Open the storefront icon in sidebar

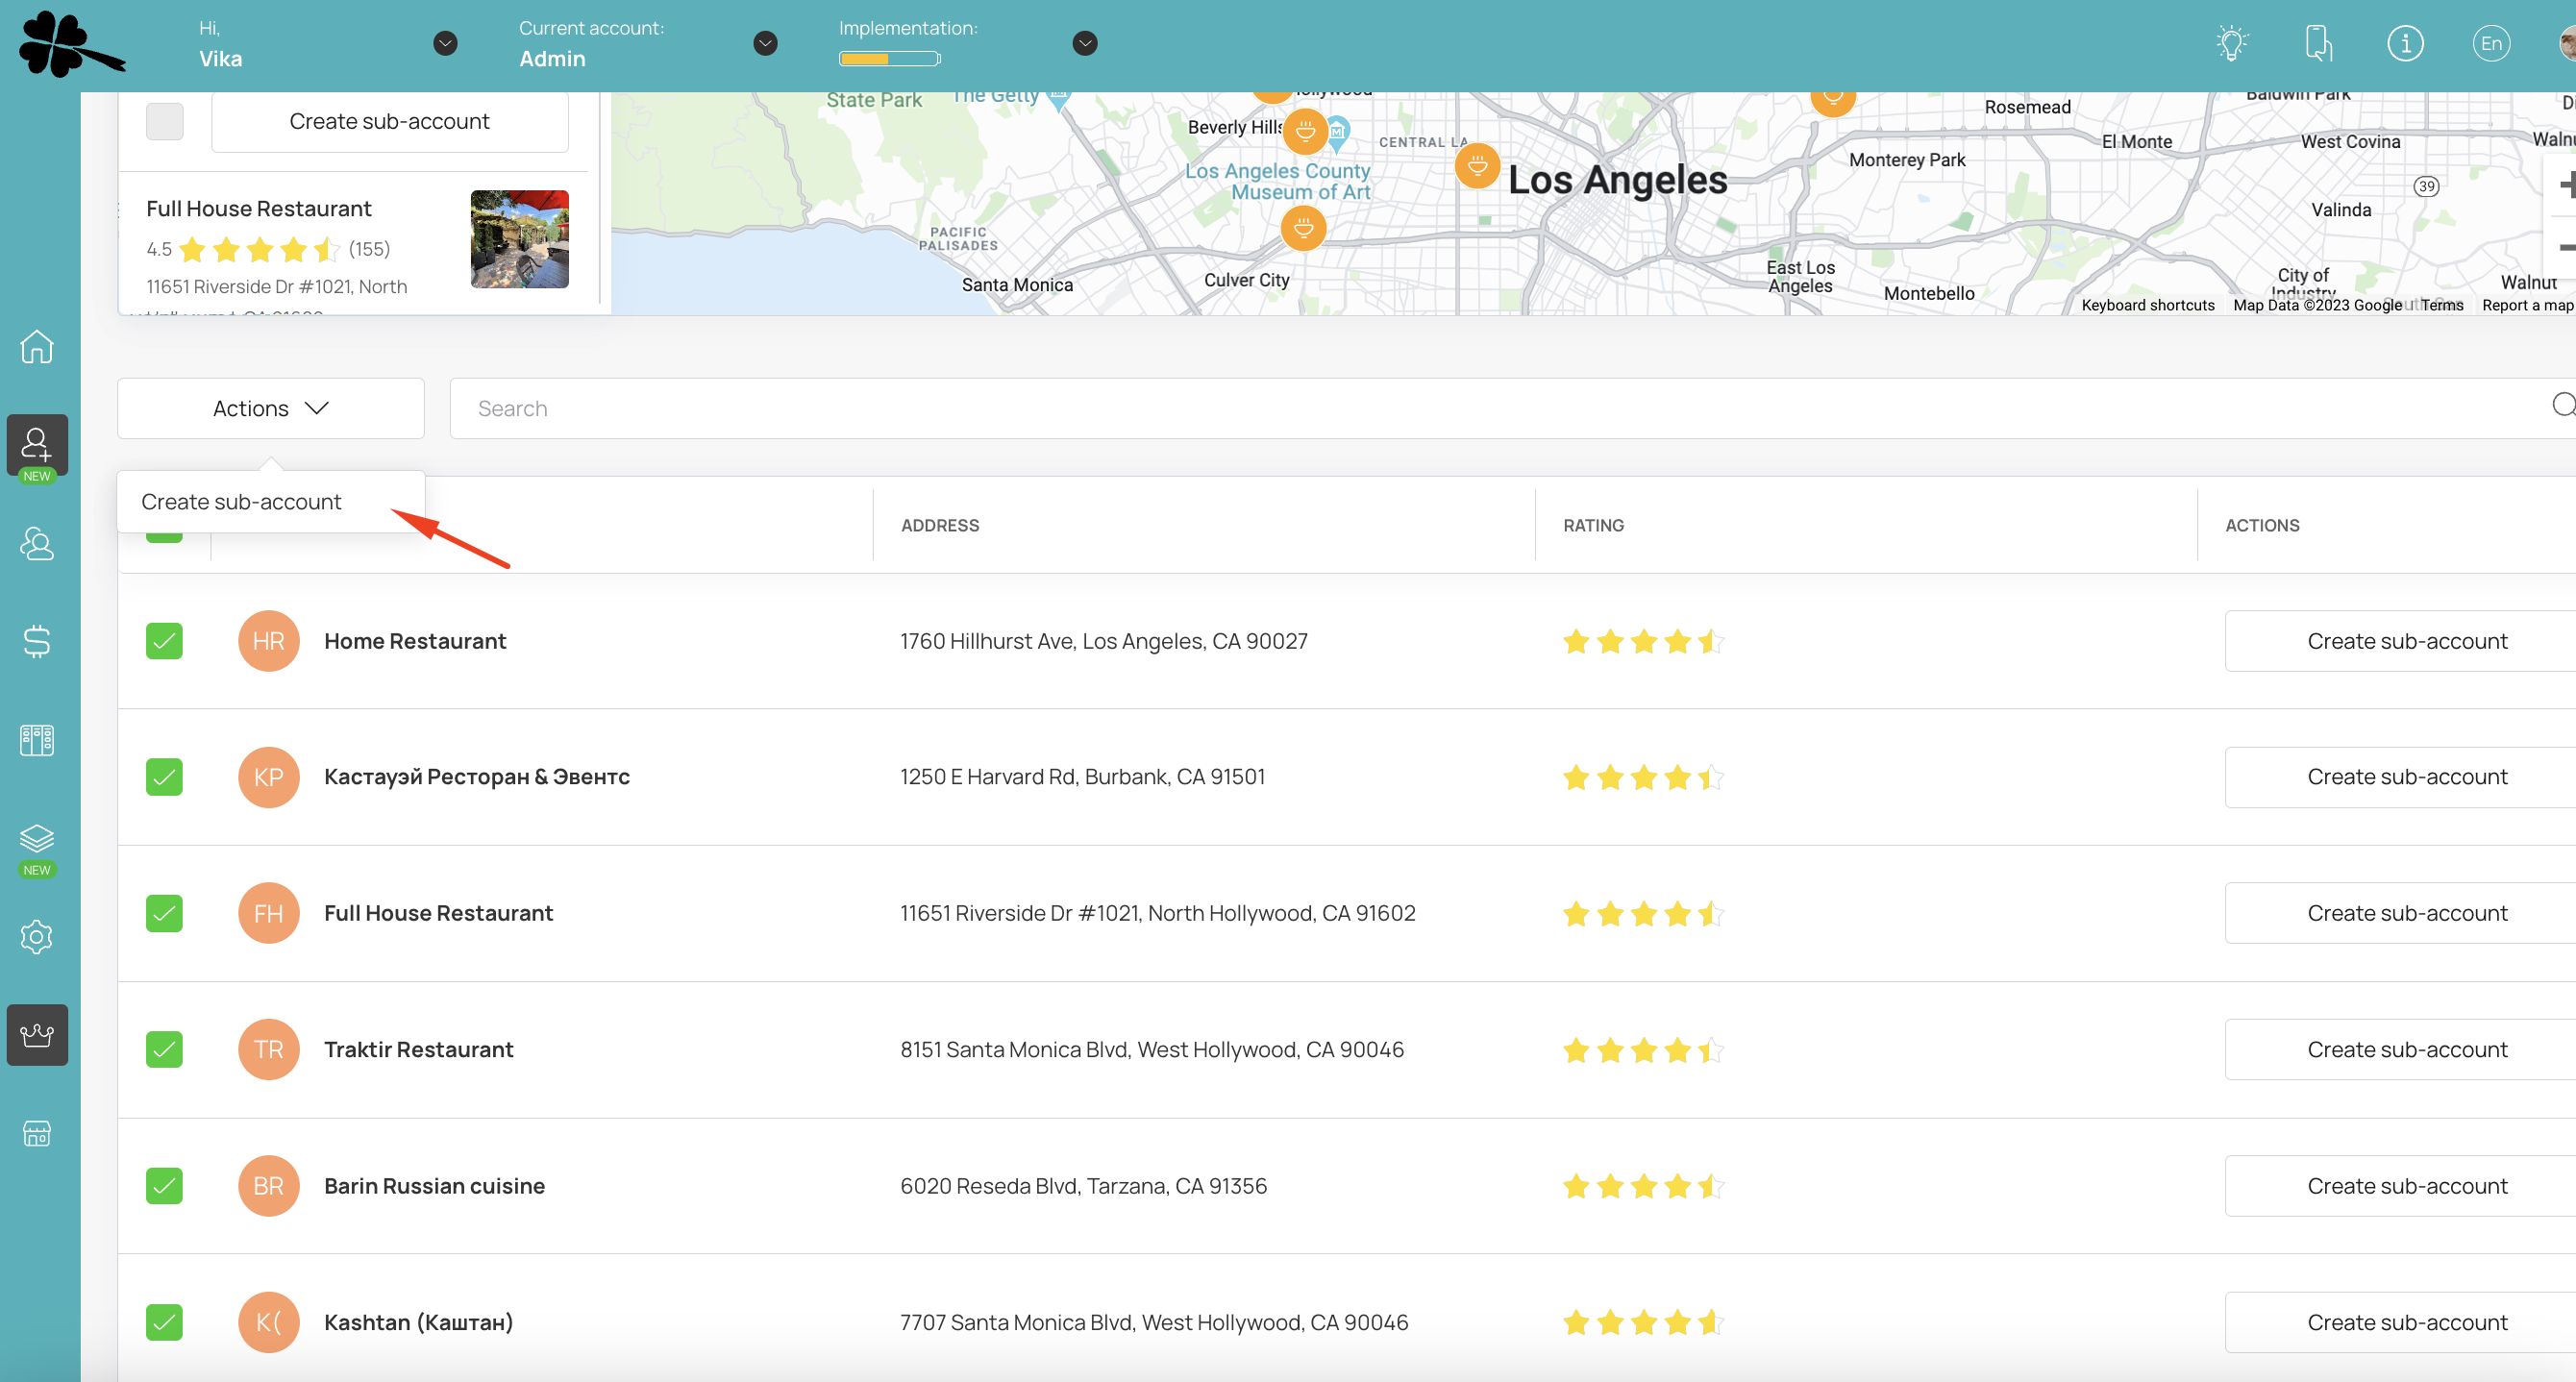(x=37, y=1133)
